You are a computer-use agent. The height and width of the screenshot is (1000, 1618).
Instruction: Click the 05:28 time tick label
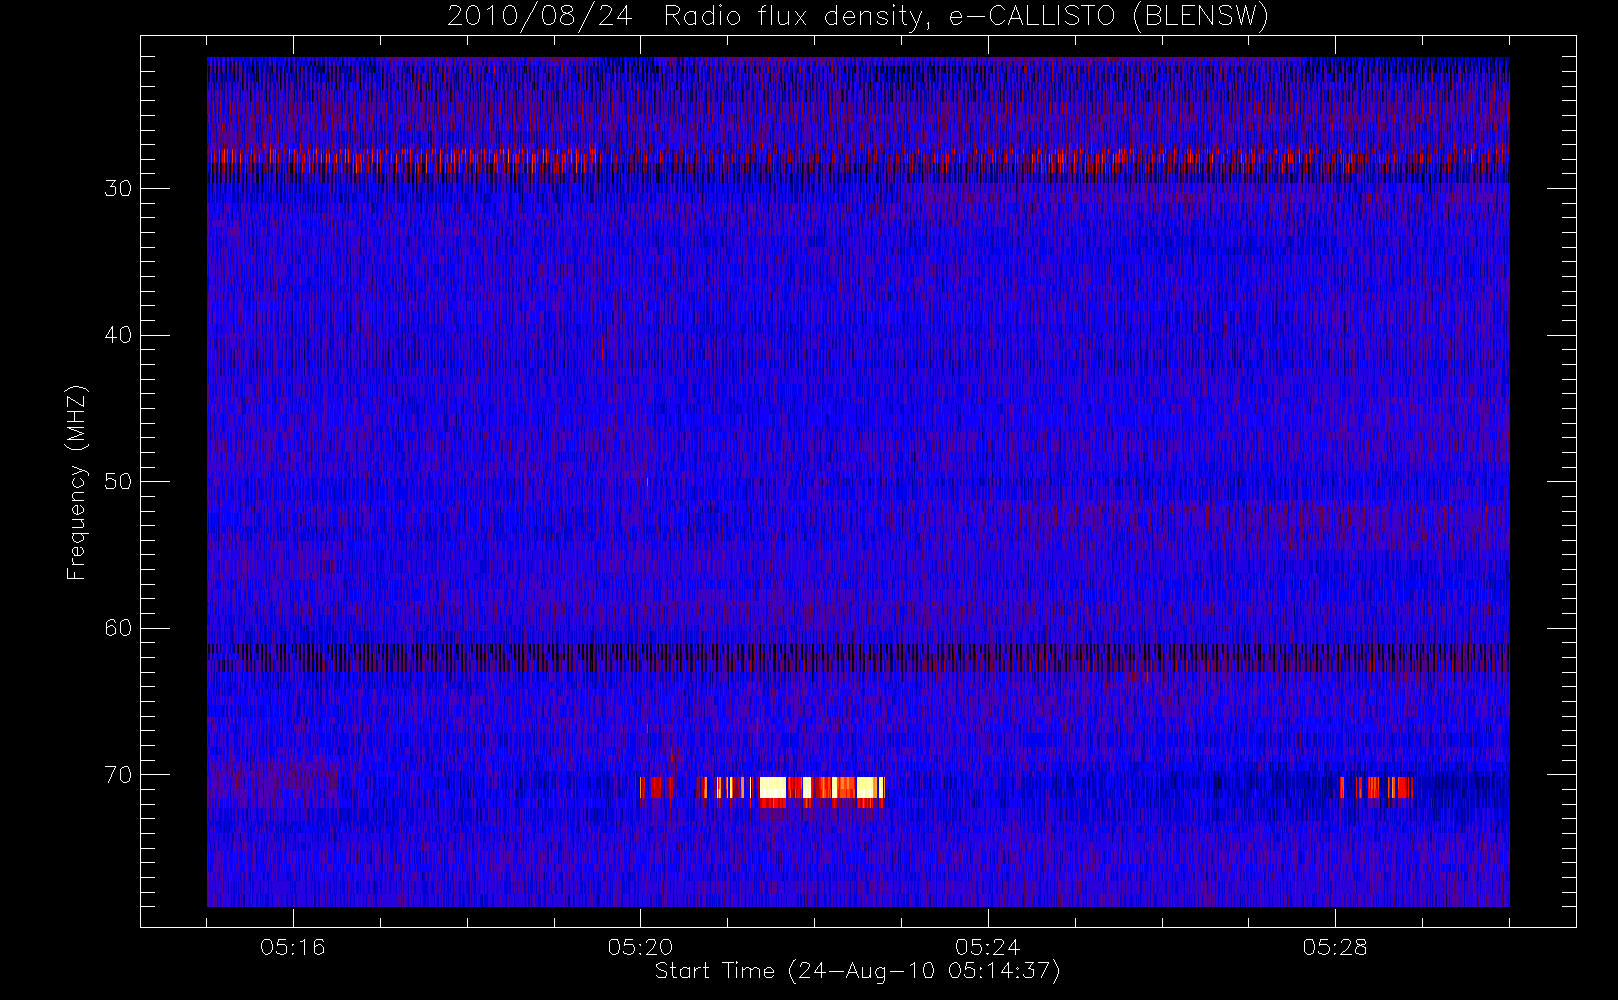[x=1335, y=947]
